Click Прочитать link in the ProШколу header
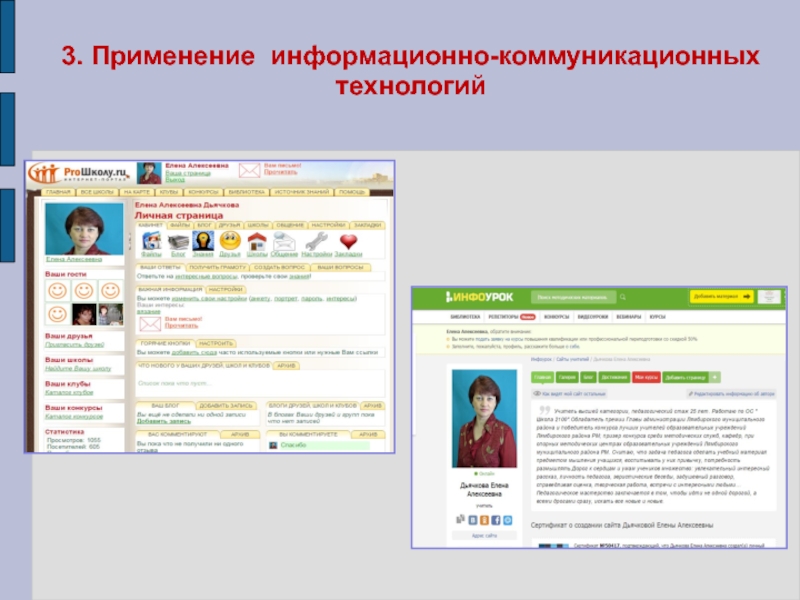800x600 pixels. tap(280, 172)
